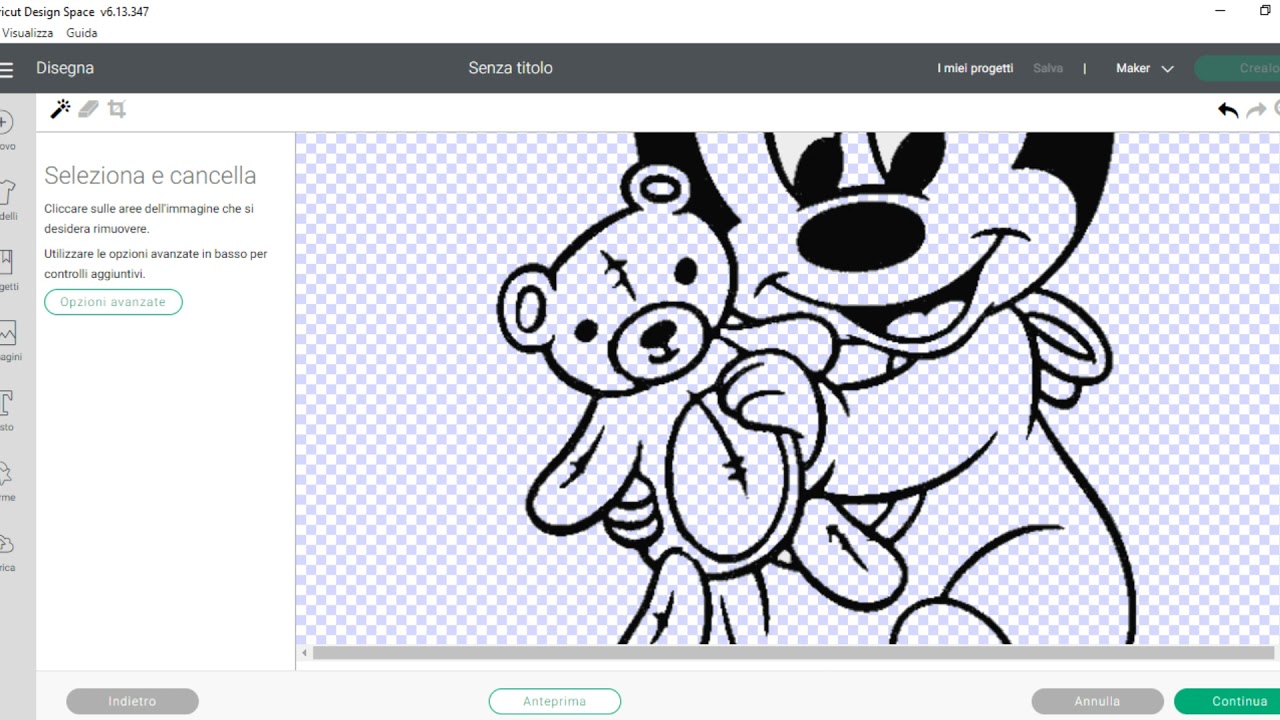The image size is (1280, 720).
Task: Click the Redo arrow
Action: pyautogui.click(x=1256, y=110)
